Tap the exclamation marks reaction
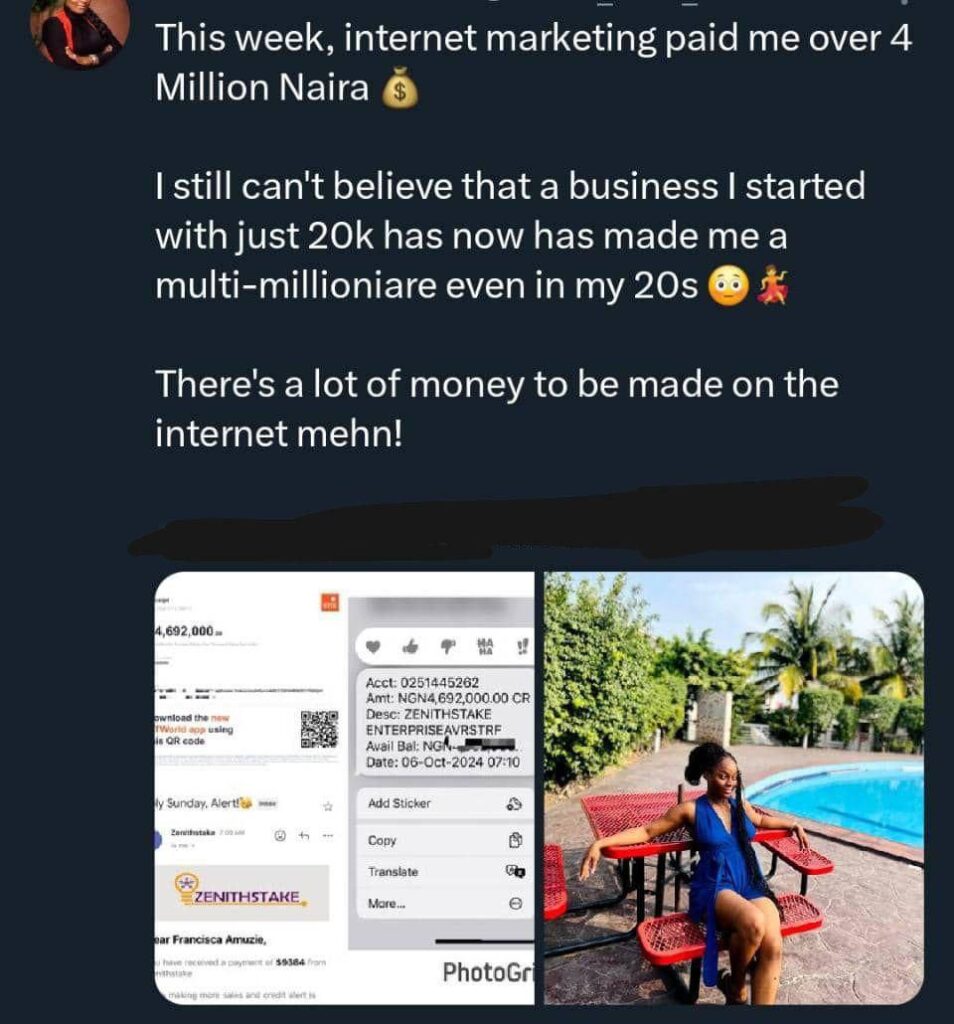 (x=519, y=647)
